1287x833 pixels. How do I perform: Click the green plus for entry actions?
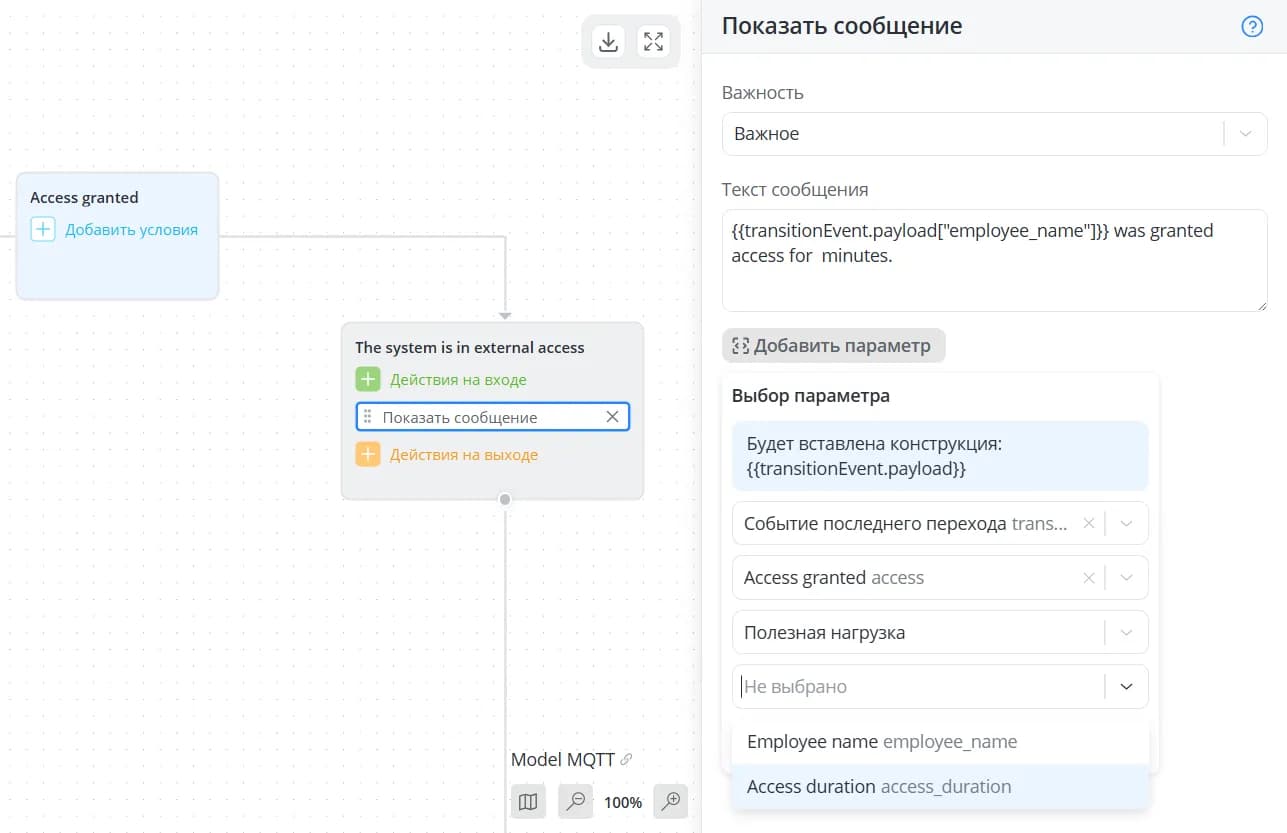368,380
